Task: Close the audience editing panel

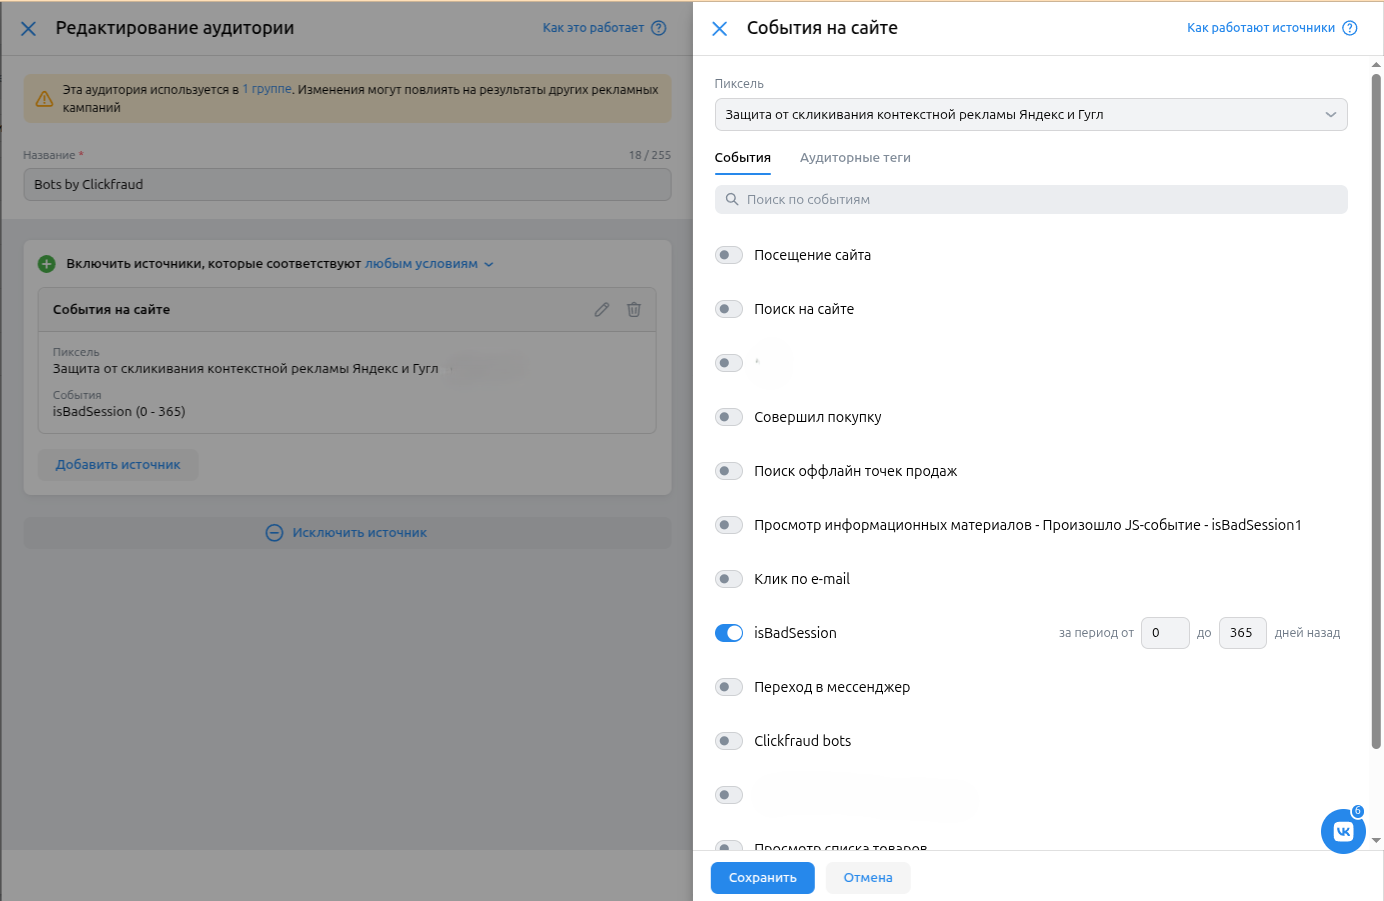Action: pos(28,29)
